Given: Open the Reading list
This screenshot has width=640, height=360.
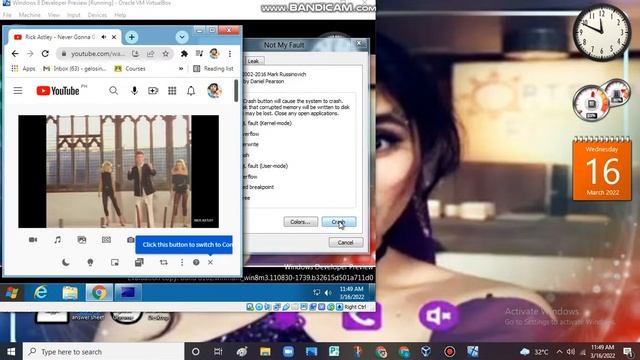Looking at the screenshot, I should (x=213, y=69).
